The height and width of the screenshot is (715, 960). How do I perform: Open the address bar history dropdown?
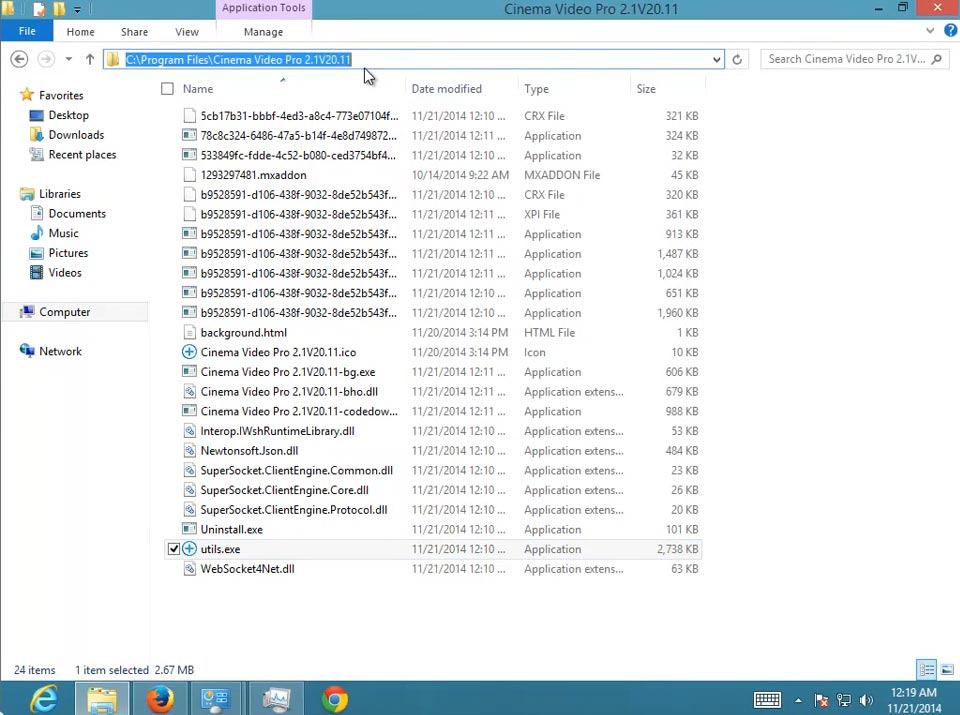(716, 59)
